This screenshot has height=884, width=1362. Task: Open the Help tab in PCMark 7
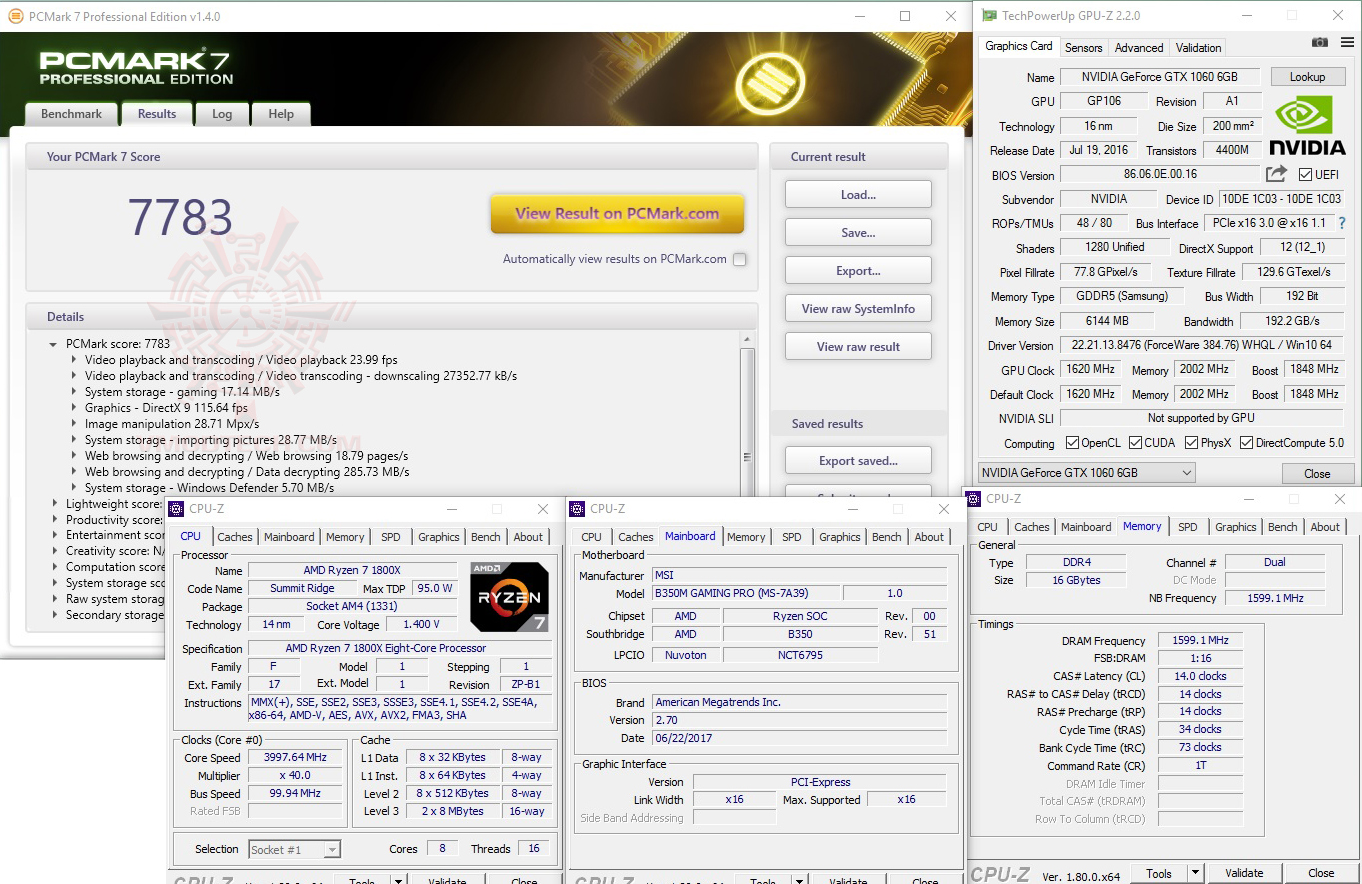tap(281, 114)
